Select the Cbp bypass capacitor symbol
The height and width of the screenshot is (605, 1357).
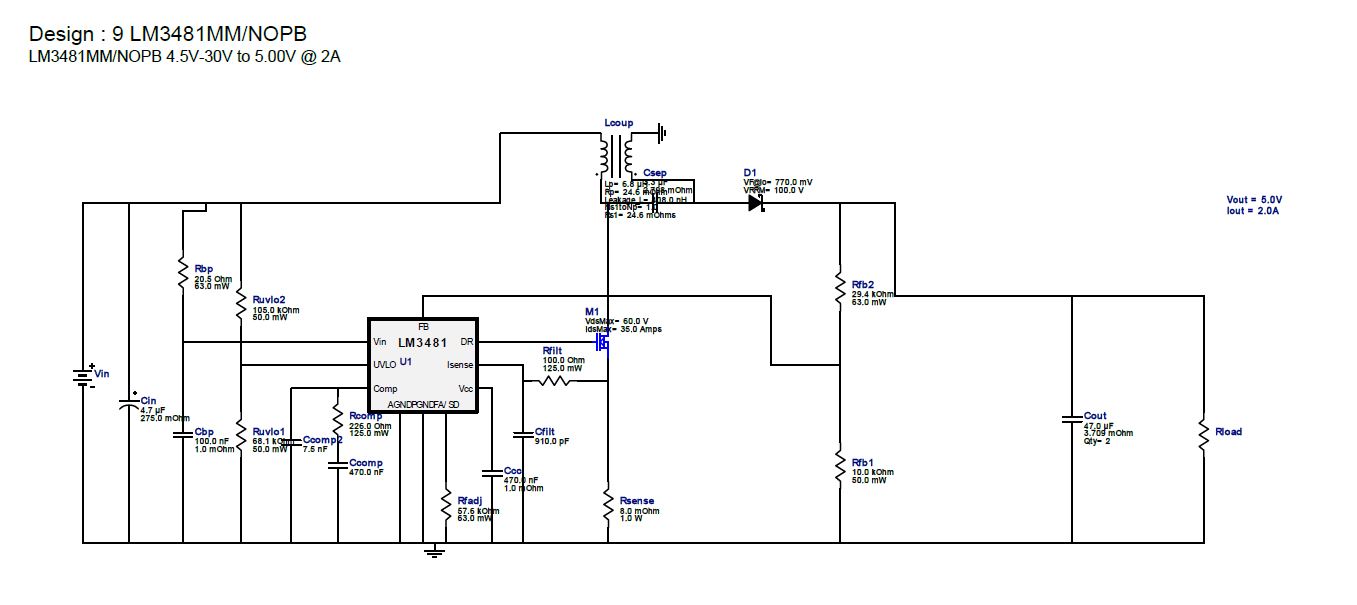pyautogui.click(x=181, y=435)
